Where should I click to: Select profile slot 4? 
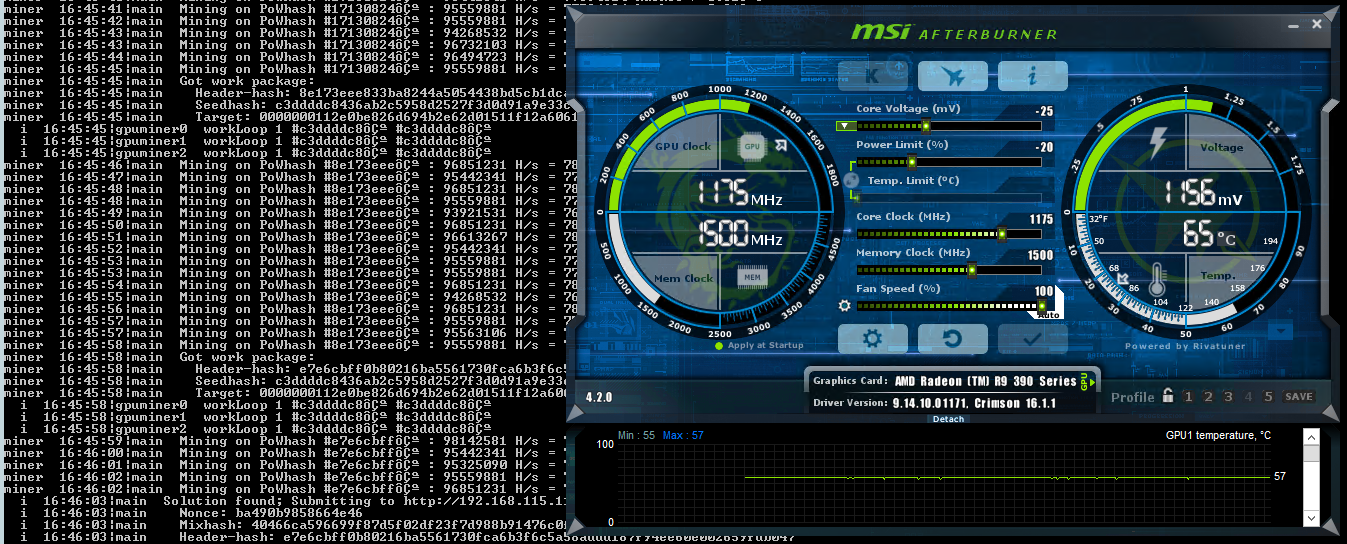1248,397
